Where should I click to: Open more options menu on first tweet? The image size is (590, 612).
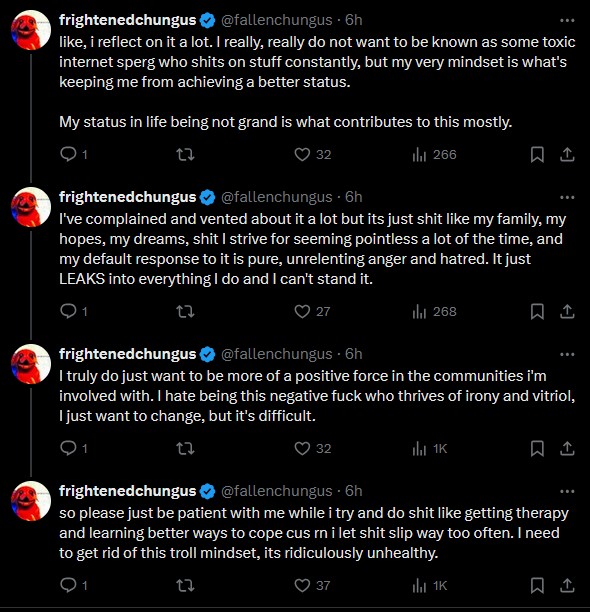coord(567,20)
